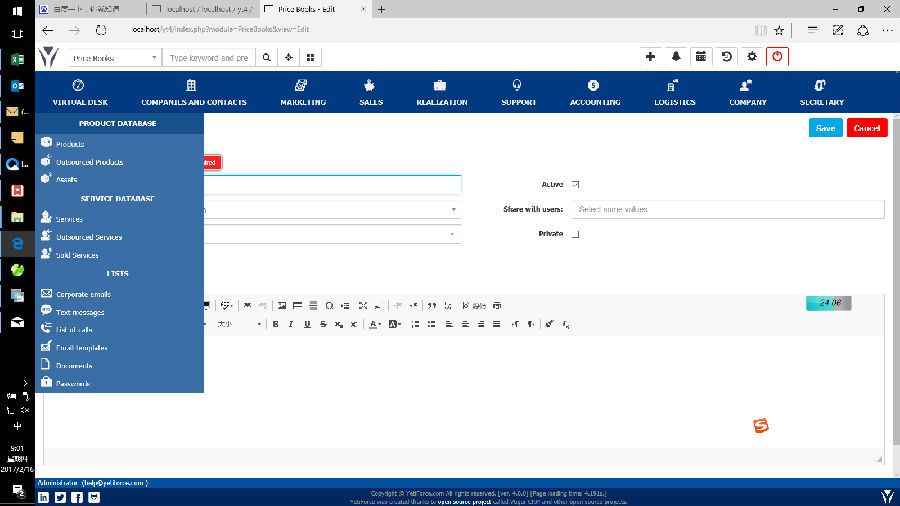Open Marketing menu
The height and width of the screenshot is (506, 900).
[x=302, y=92]
